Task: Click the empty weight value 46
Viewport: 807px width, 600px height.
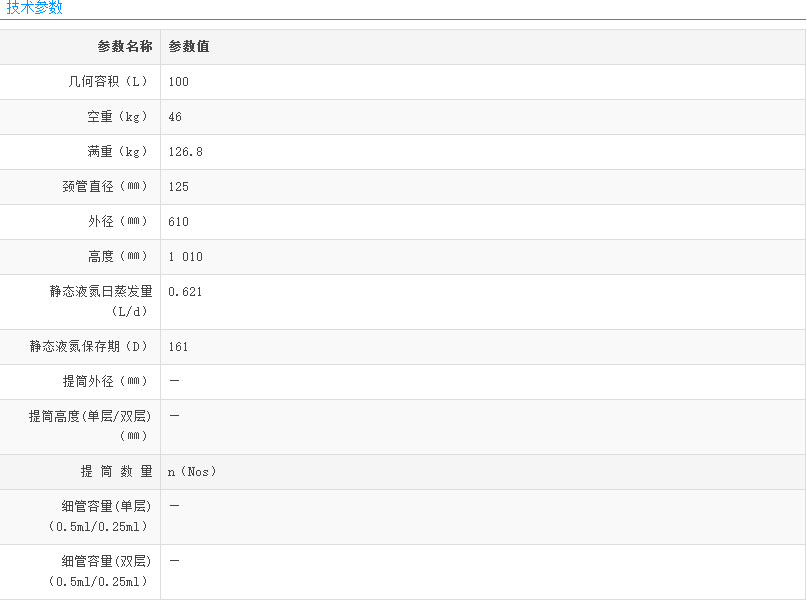Action: [x=176, y=117]
